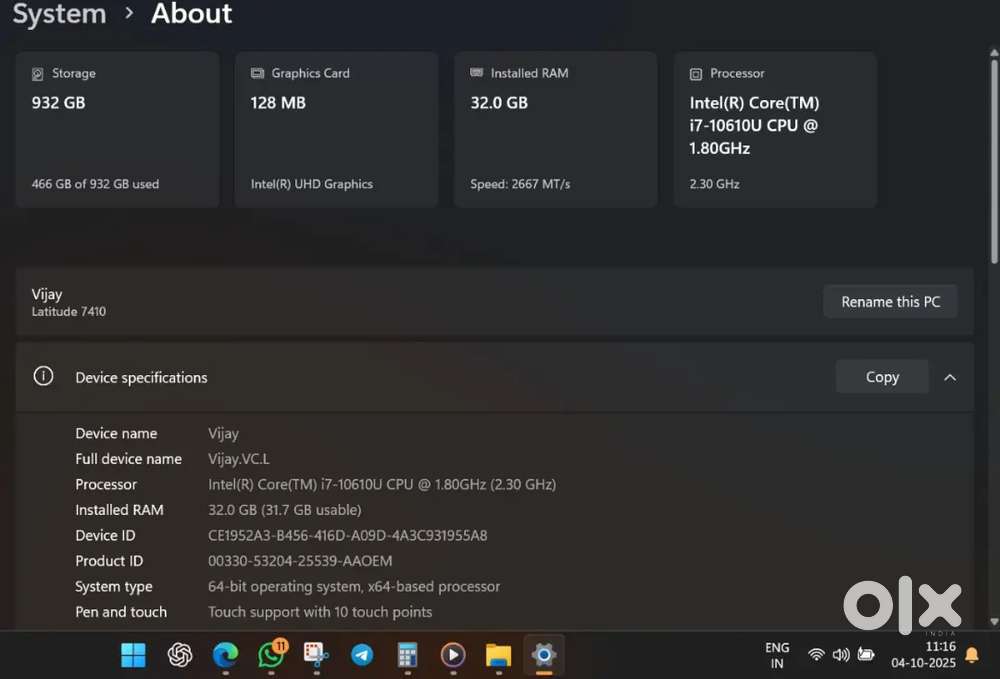
Task: Launch Telegram from the taskbar
Action: point(361,655)
